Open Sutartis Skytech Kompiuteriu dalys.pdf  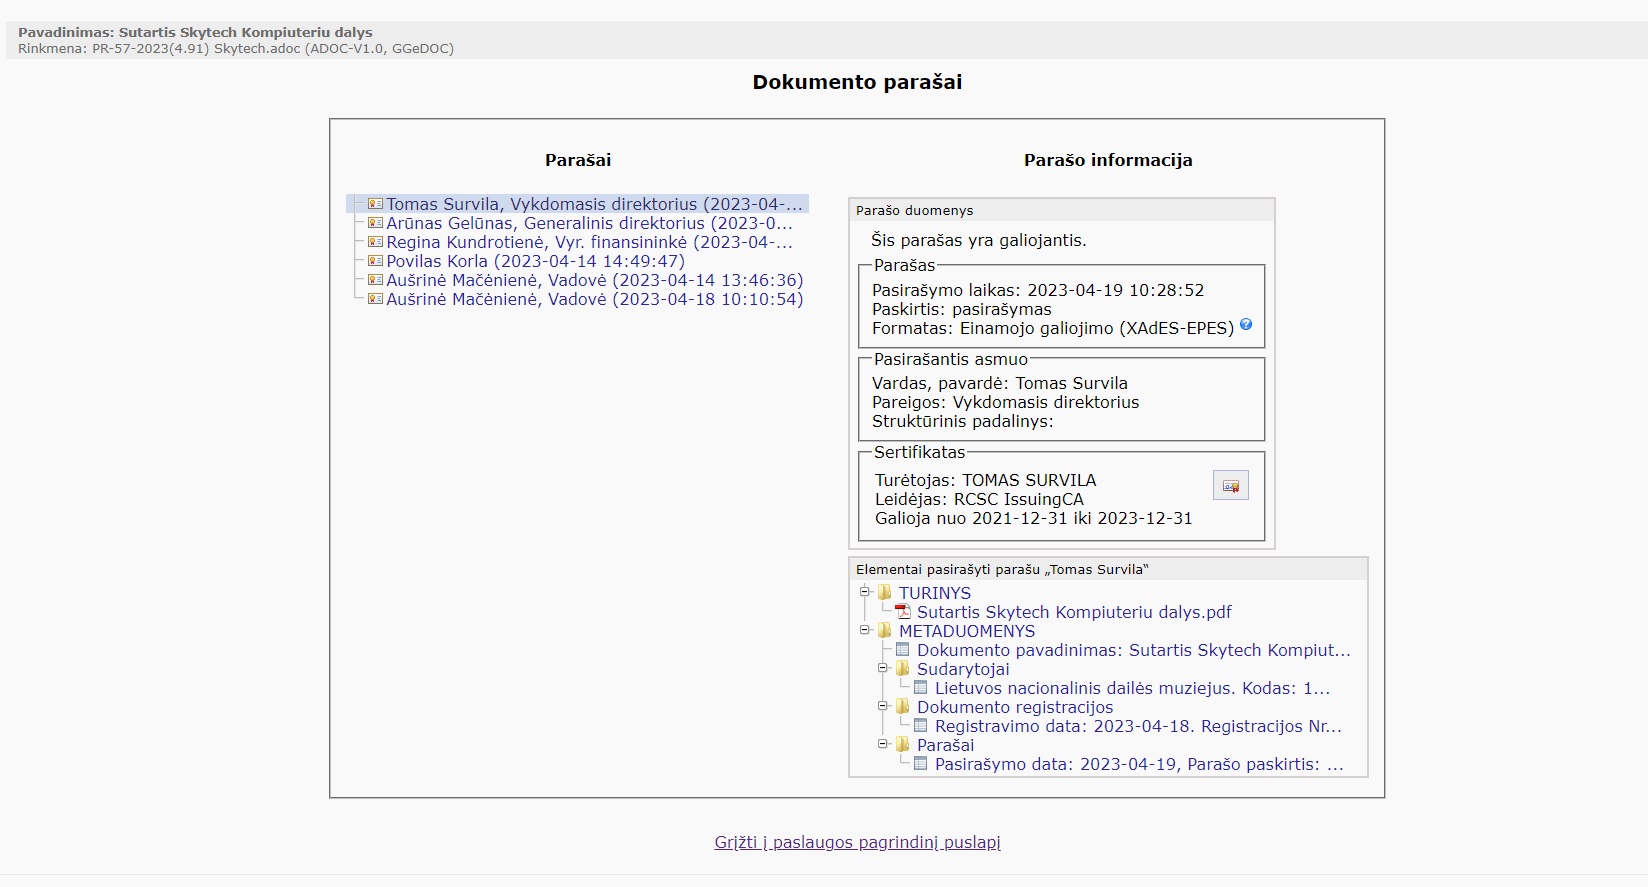click(x=1074, y=612)
